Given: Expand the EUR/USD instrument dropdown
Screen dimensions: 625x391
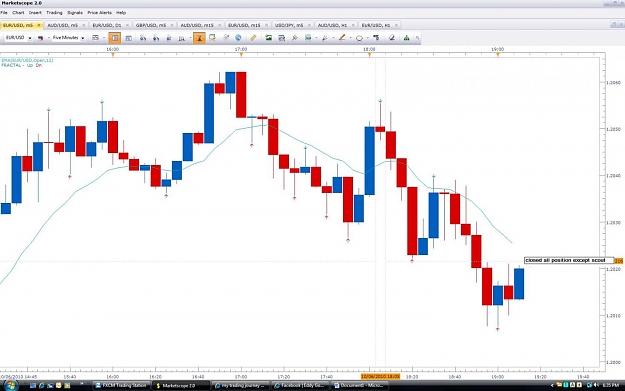Looking at the screenshot, I should pos(29,38).
